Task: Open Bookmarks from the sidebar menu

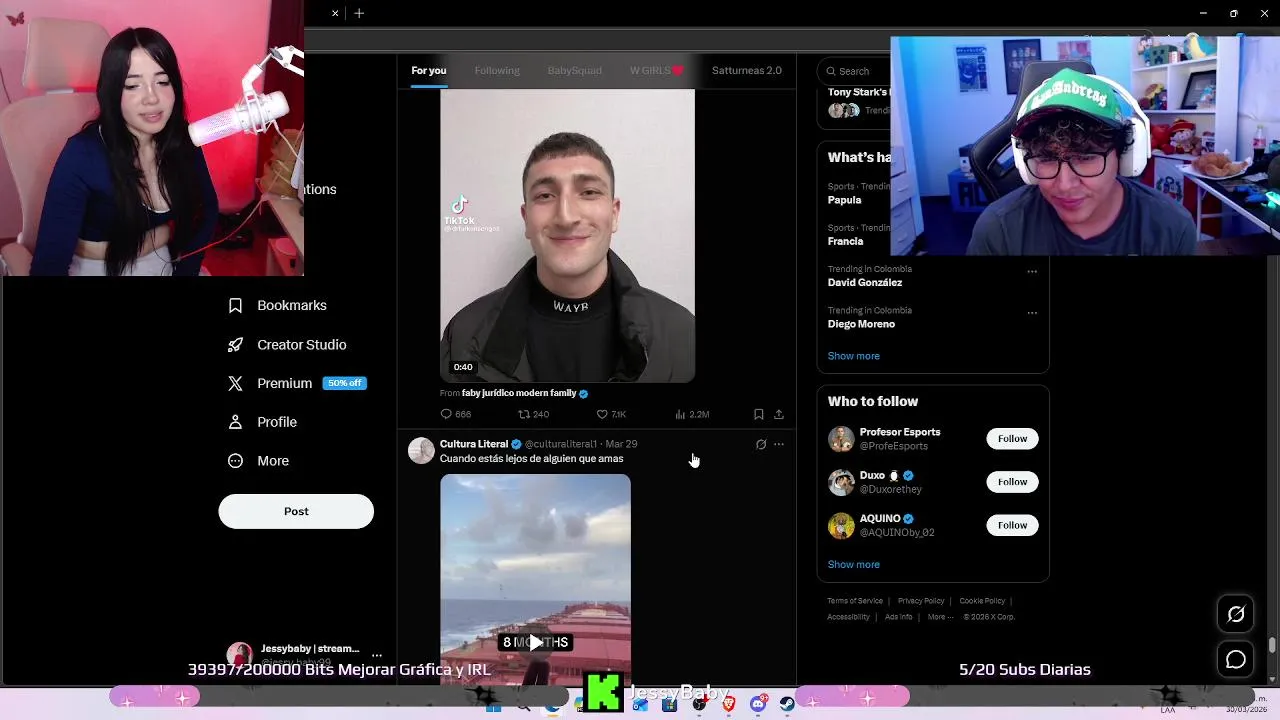Action: click(278, 306)
